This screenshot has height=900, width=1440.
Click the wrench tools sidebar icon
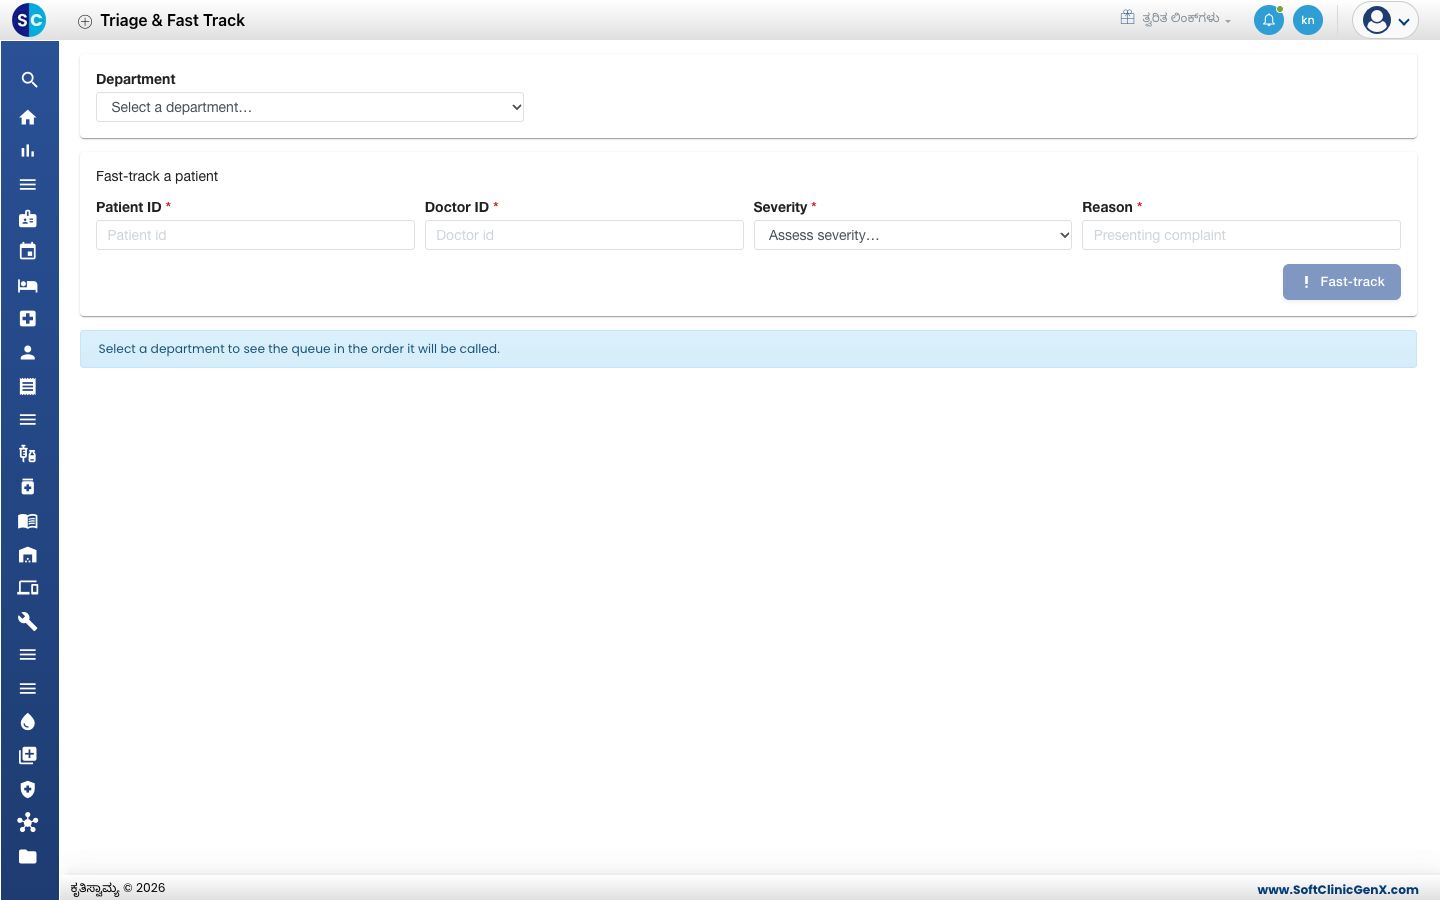pyautogui.click(x=28, y=621)
